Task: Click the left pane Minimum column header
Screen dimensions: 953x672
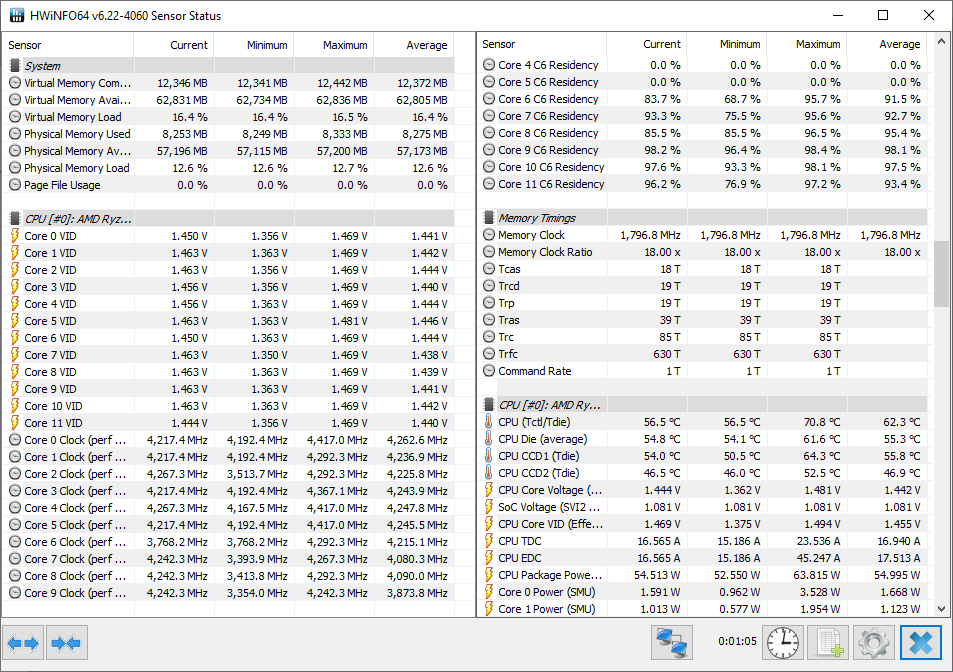Action: tap(254, 45)
